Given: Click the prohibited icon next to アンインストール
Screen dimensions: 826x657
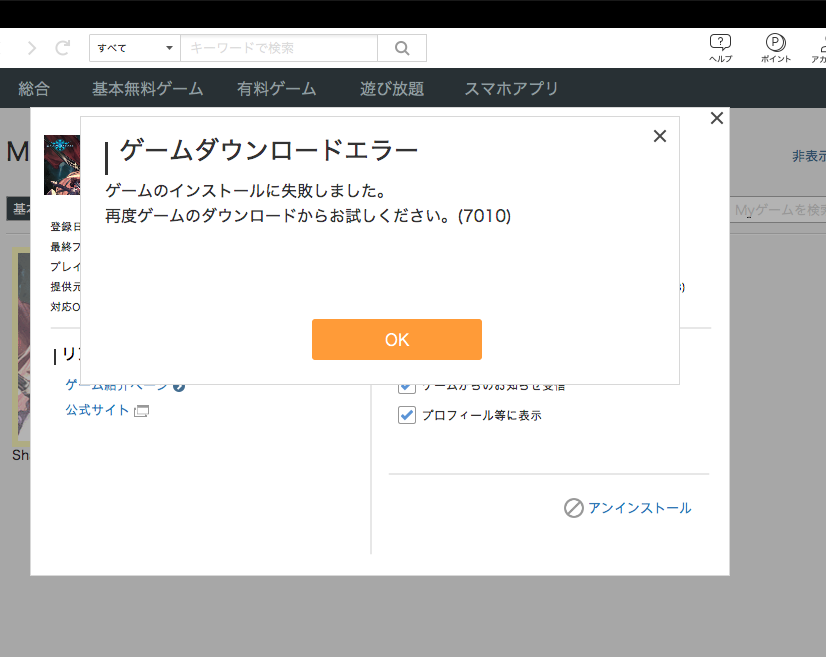Looking at the screenshot, I should (573, 508).
